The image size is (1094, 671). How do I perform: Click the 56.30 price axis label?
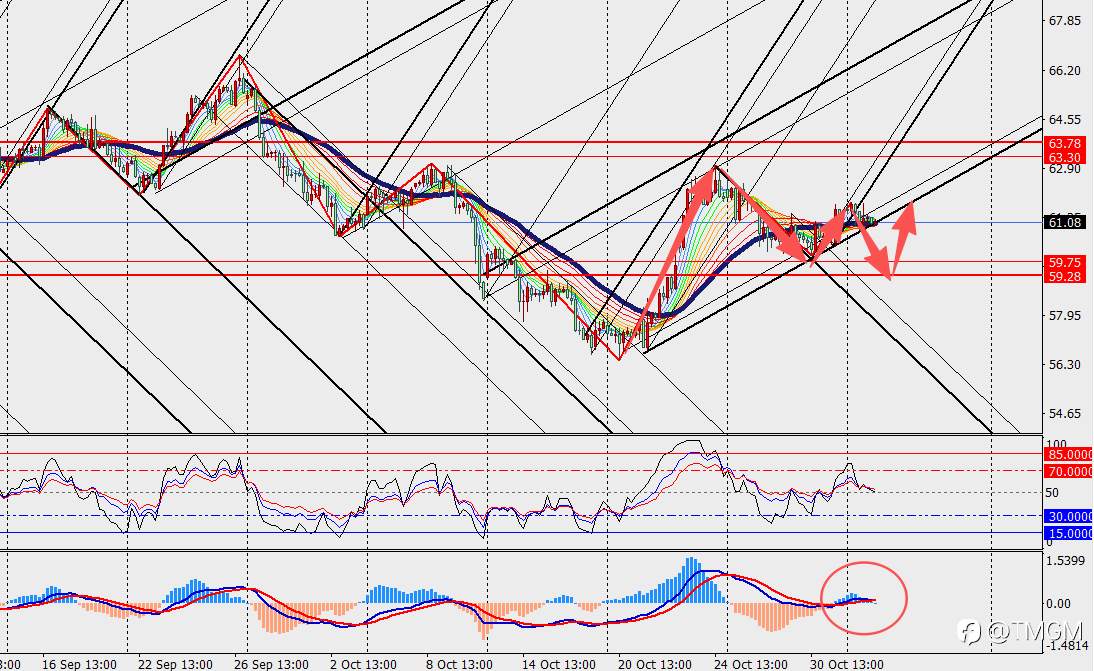(1065, 364)
